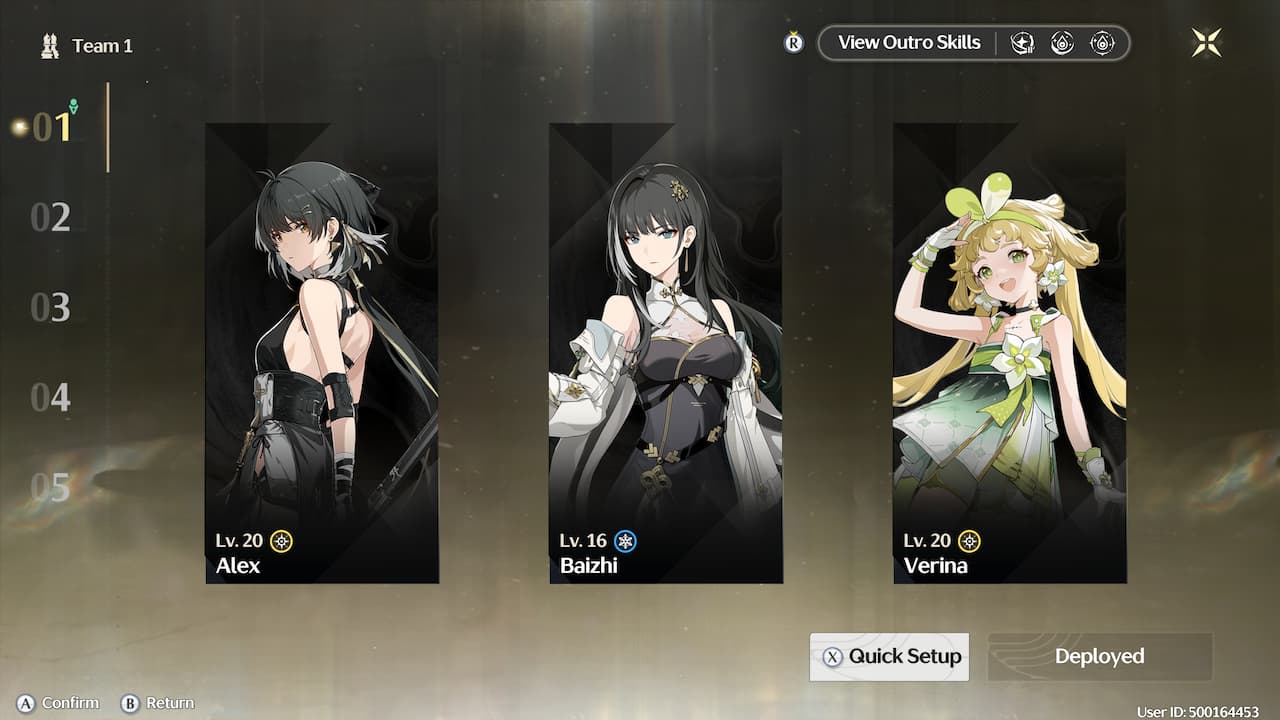Select team slot 03

(51, 307)
